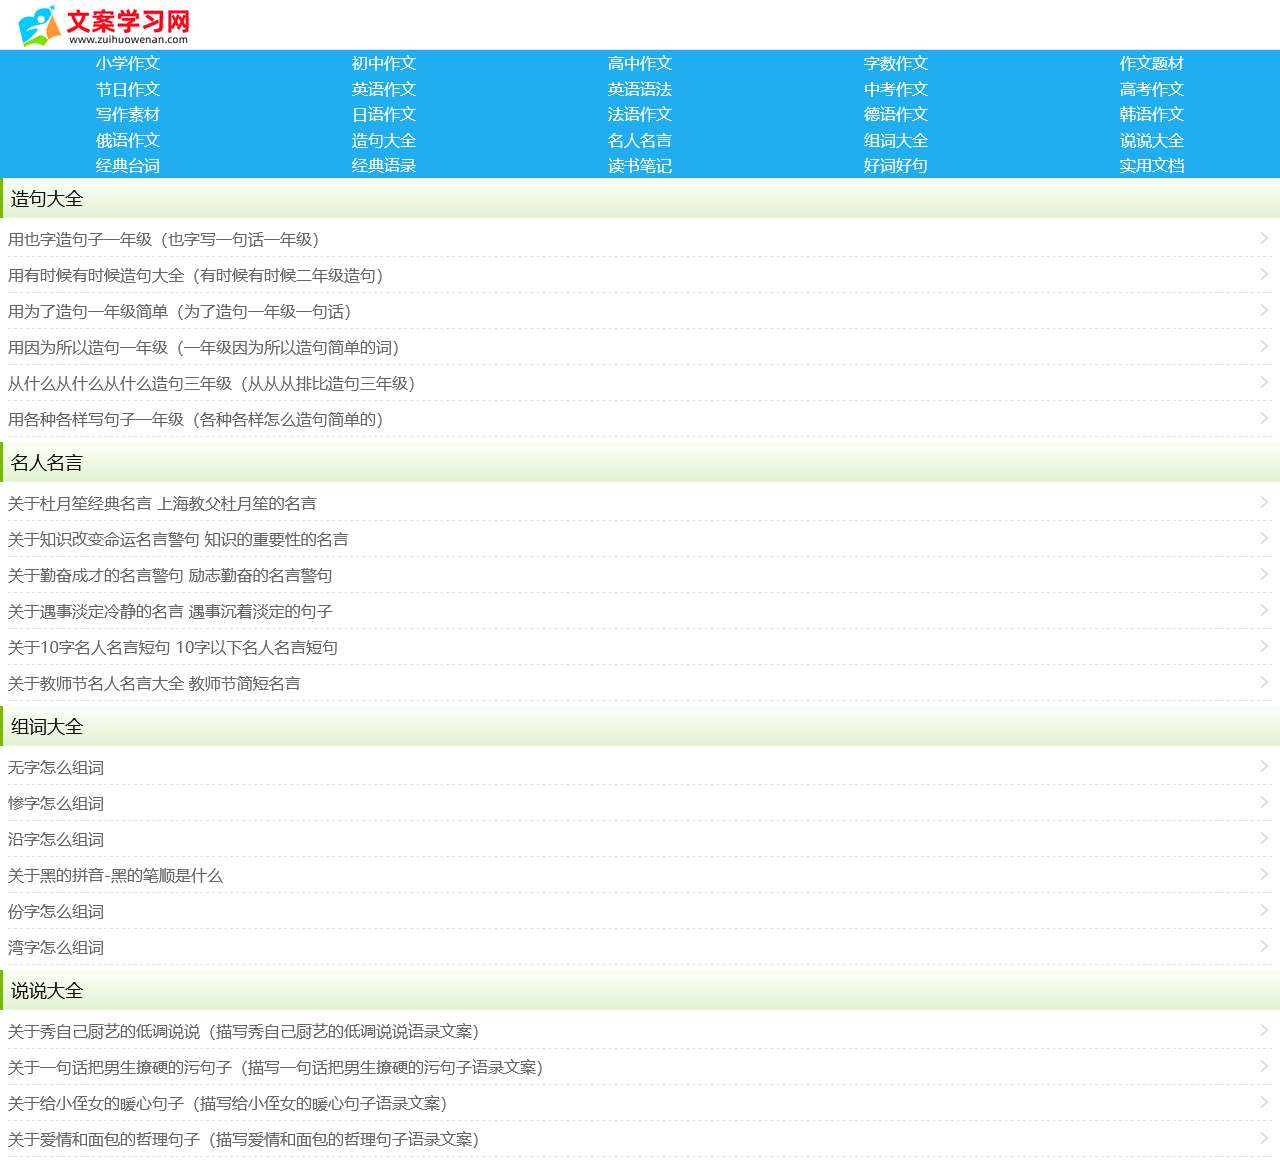The image size is (1280, 1167).
Task: Open the 造句大全 navigation item
Action: pyautogui.click(x=384, y=140)
